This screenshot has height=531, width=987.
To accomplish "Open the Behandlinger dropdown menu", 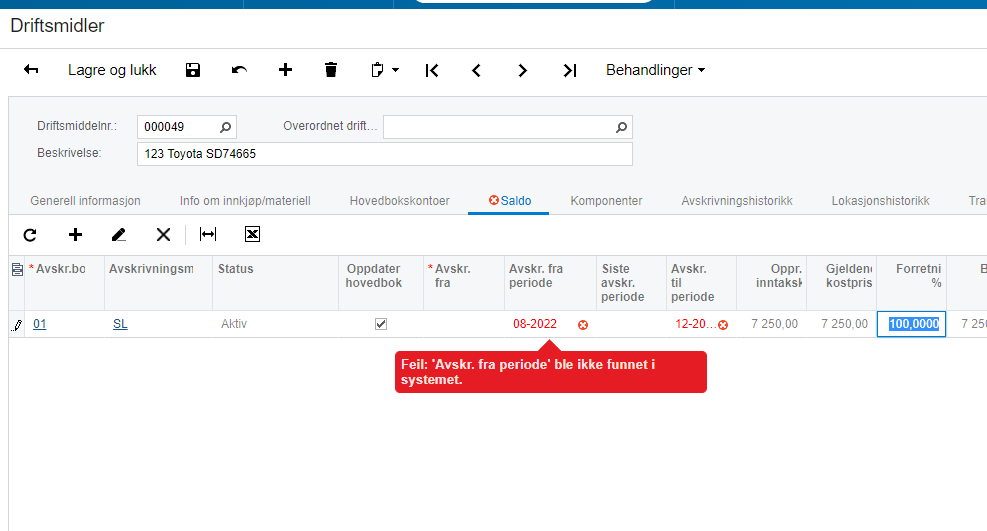I will point(655,70).
